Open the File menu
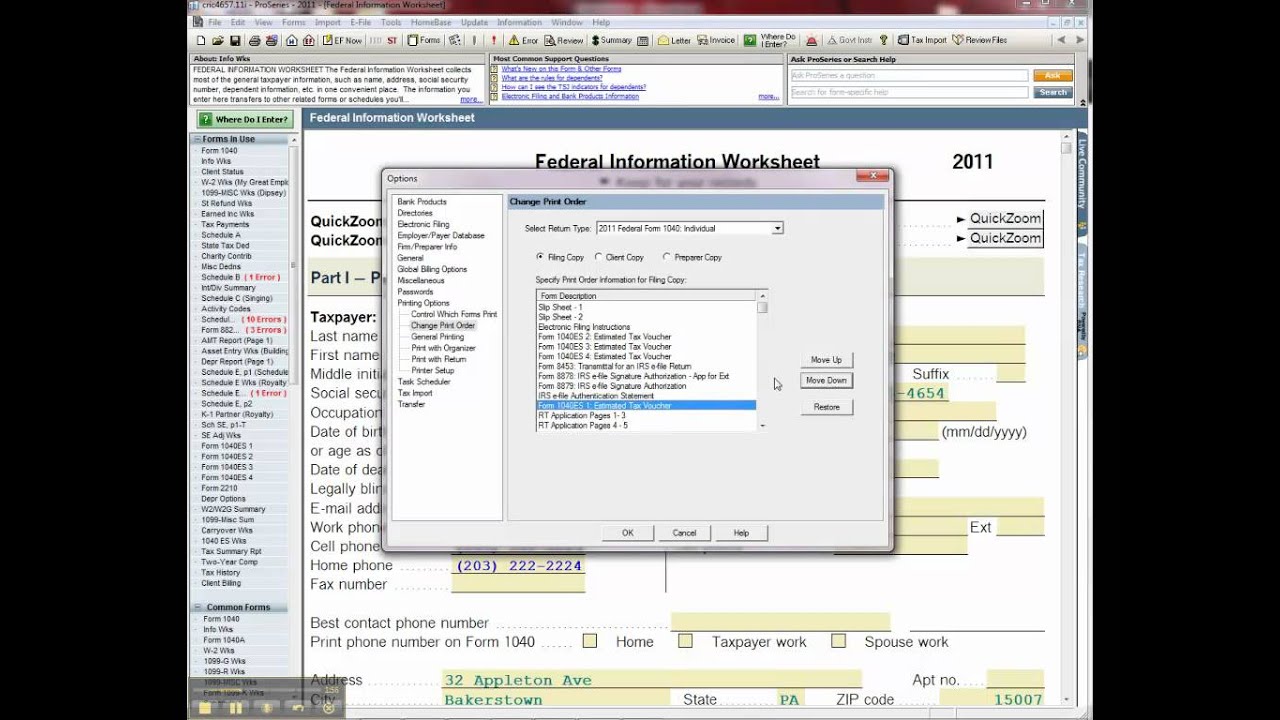 coord(214,22)
